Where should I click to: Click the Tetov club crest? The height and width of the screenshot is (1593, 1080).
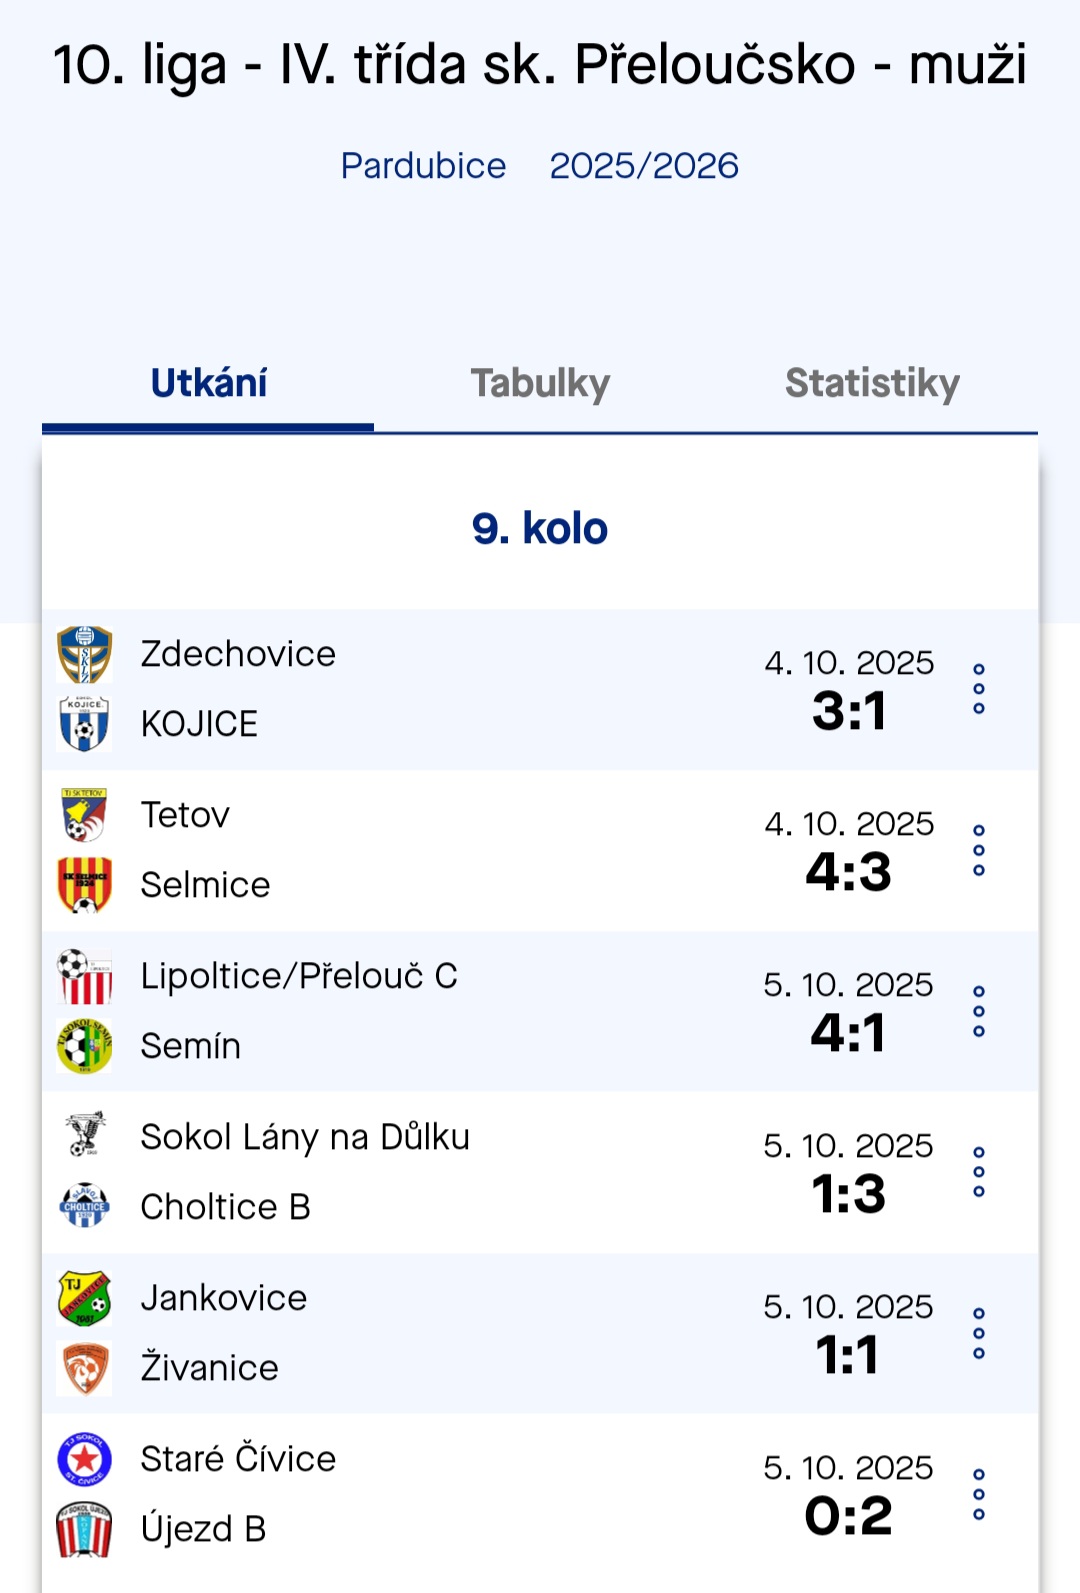tap(85, 815)
